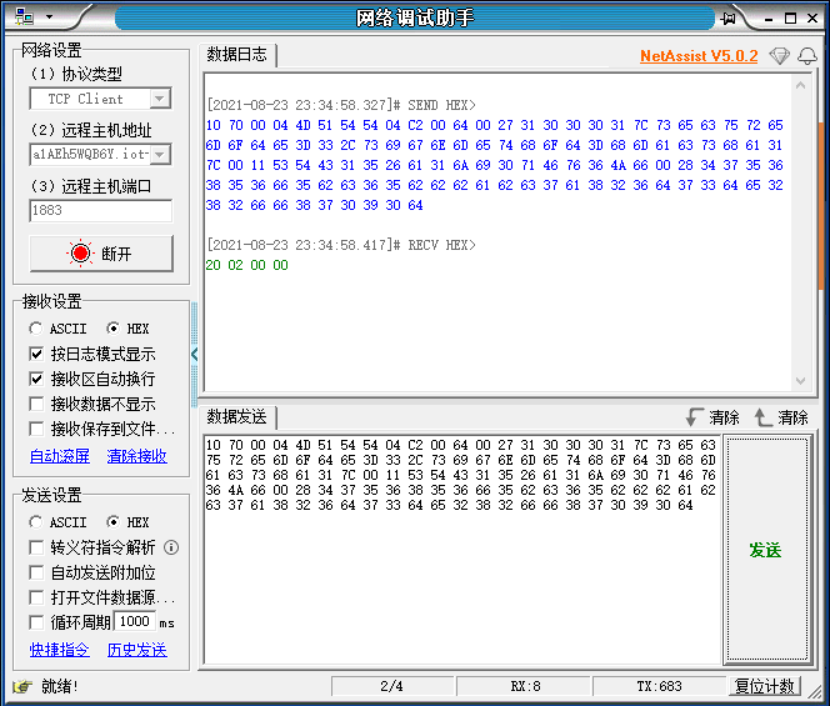This screenshot has width=830, height=706.
Task: Open the application system menu icon
Action: point(24,17)
